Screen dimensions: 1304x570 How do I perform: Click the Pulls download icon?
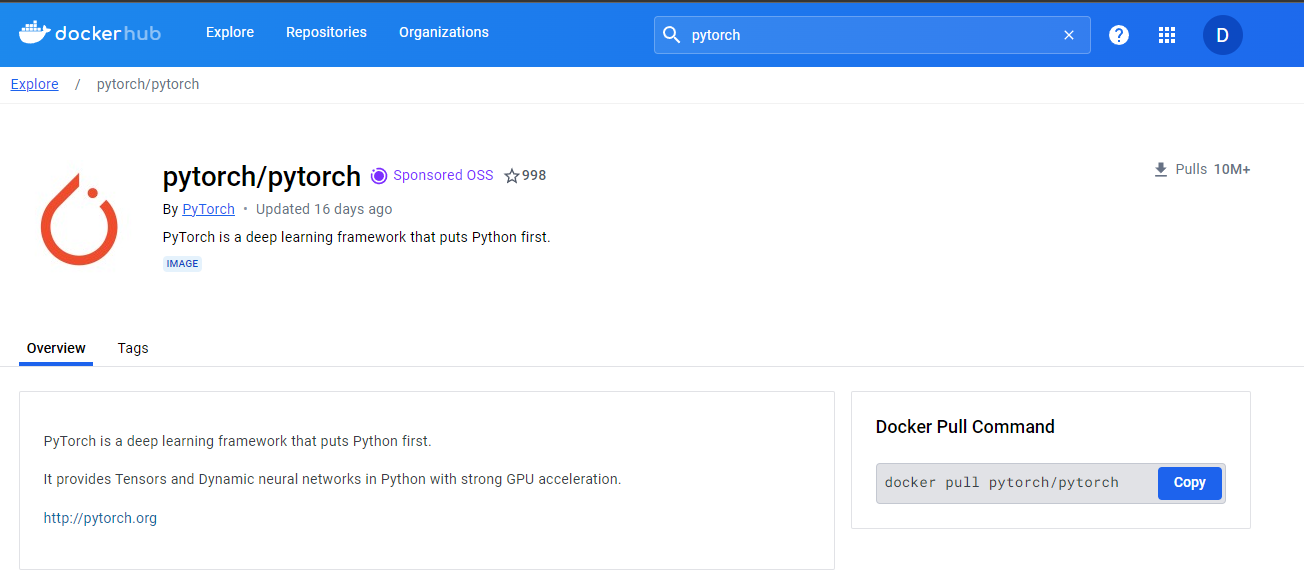pyautogui.click(x=1161, y=170)
